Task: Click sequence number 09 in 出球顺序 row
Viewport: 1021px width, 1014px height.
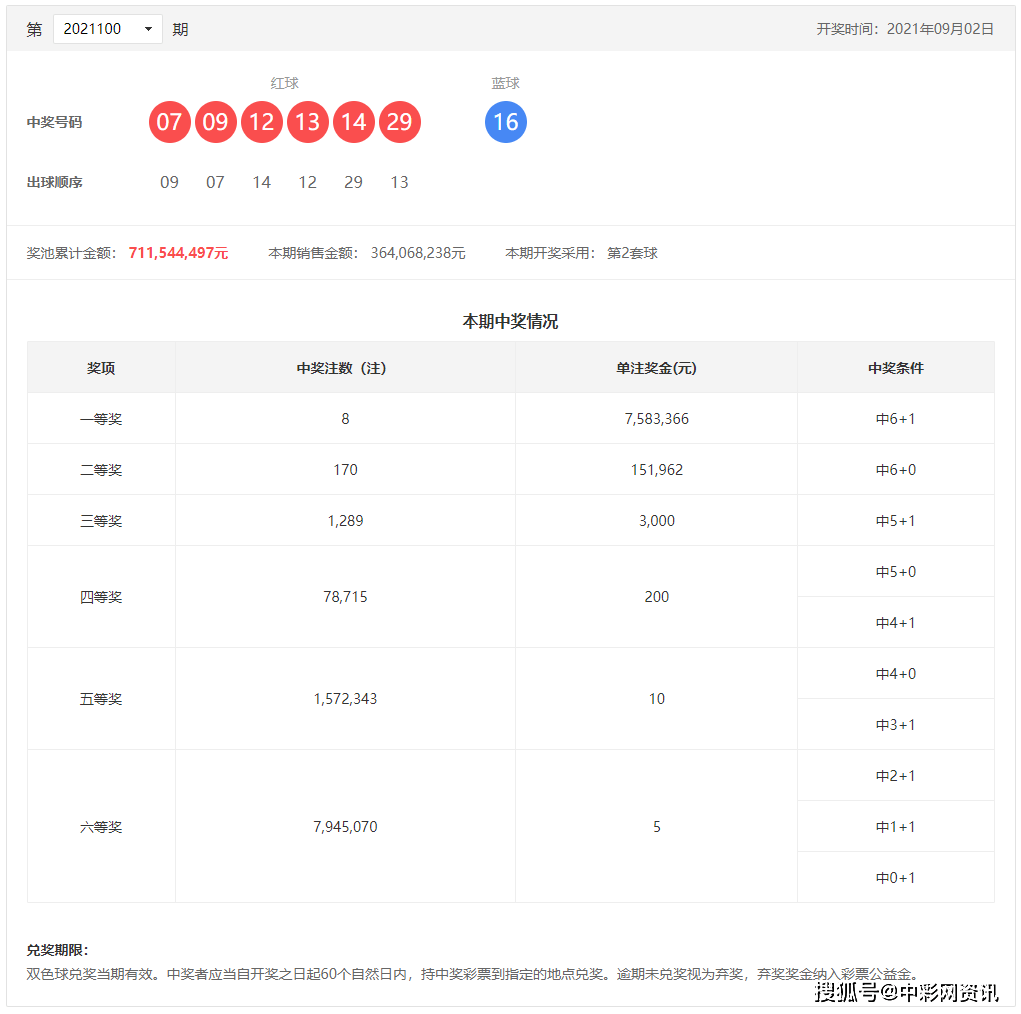Action: pos(170,182)
